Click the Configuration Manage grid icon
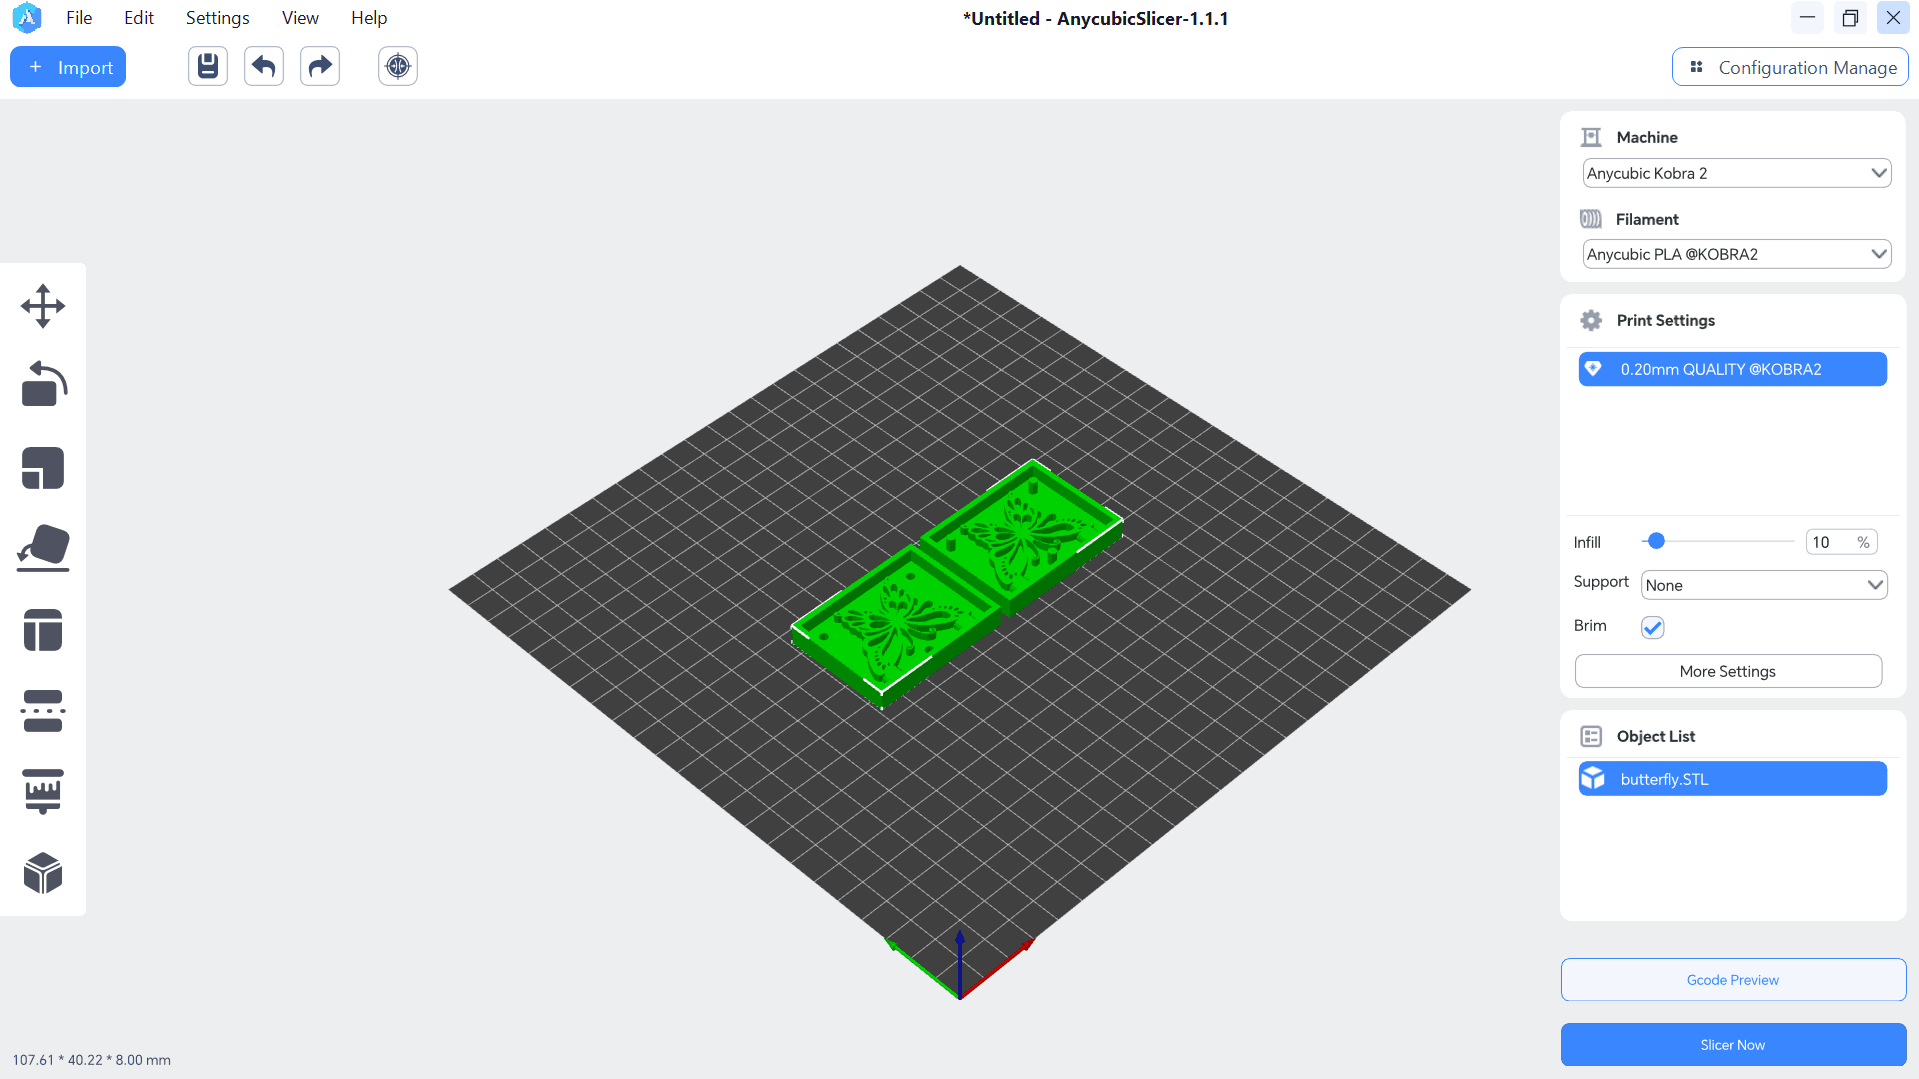Image resolution: width=1919 pixels, height=1079 pixels. 1696,67
